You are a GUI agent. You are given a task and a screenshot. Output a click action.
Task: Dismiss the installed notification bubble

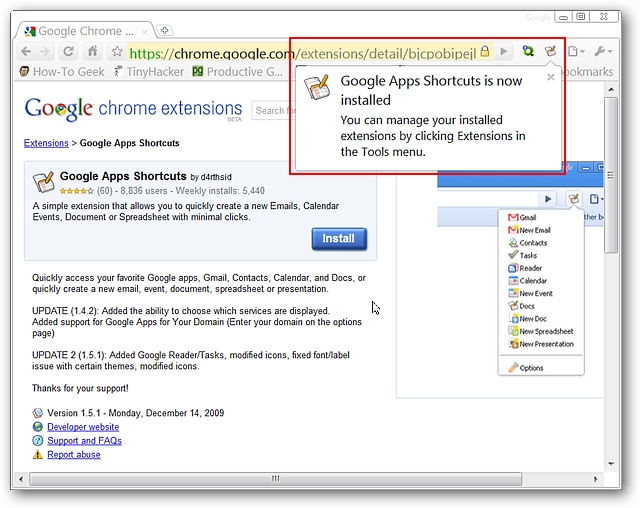pyautogui.click(x=551, y=77)
